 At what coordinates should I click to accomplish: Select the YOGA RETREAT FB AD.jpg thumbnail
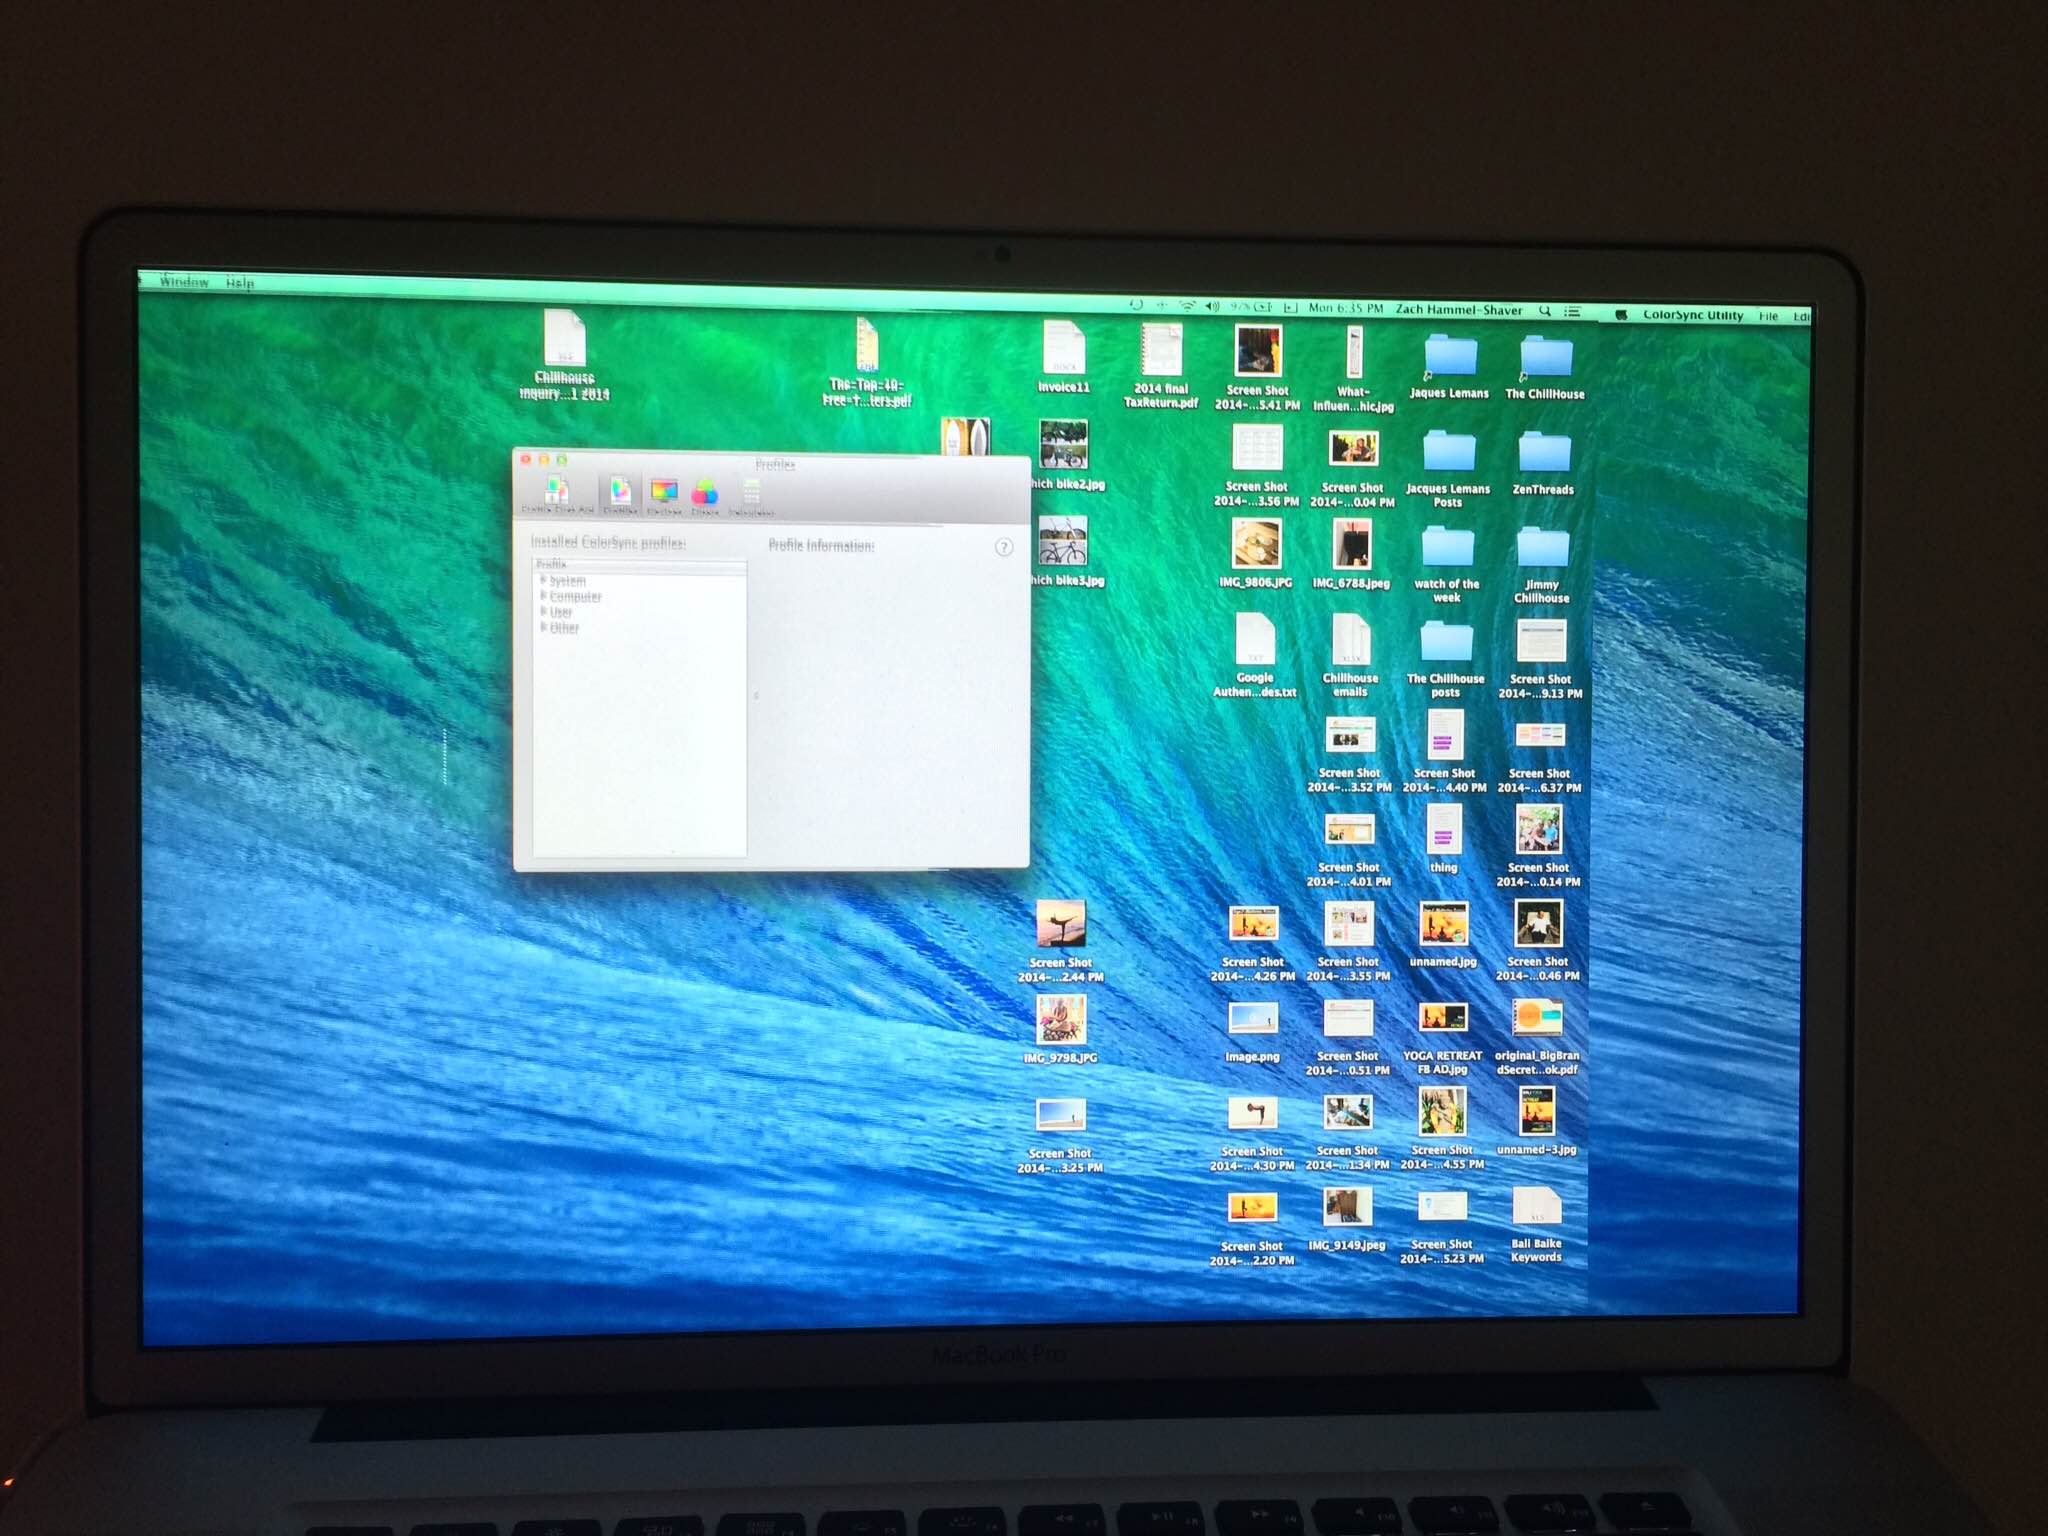(x=1442, y=1018)
